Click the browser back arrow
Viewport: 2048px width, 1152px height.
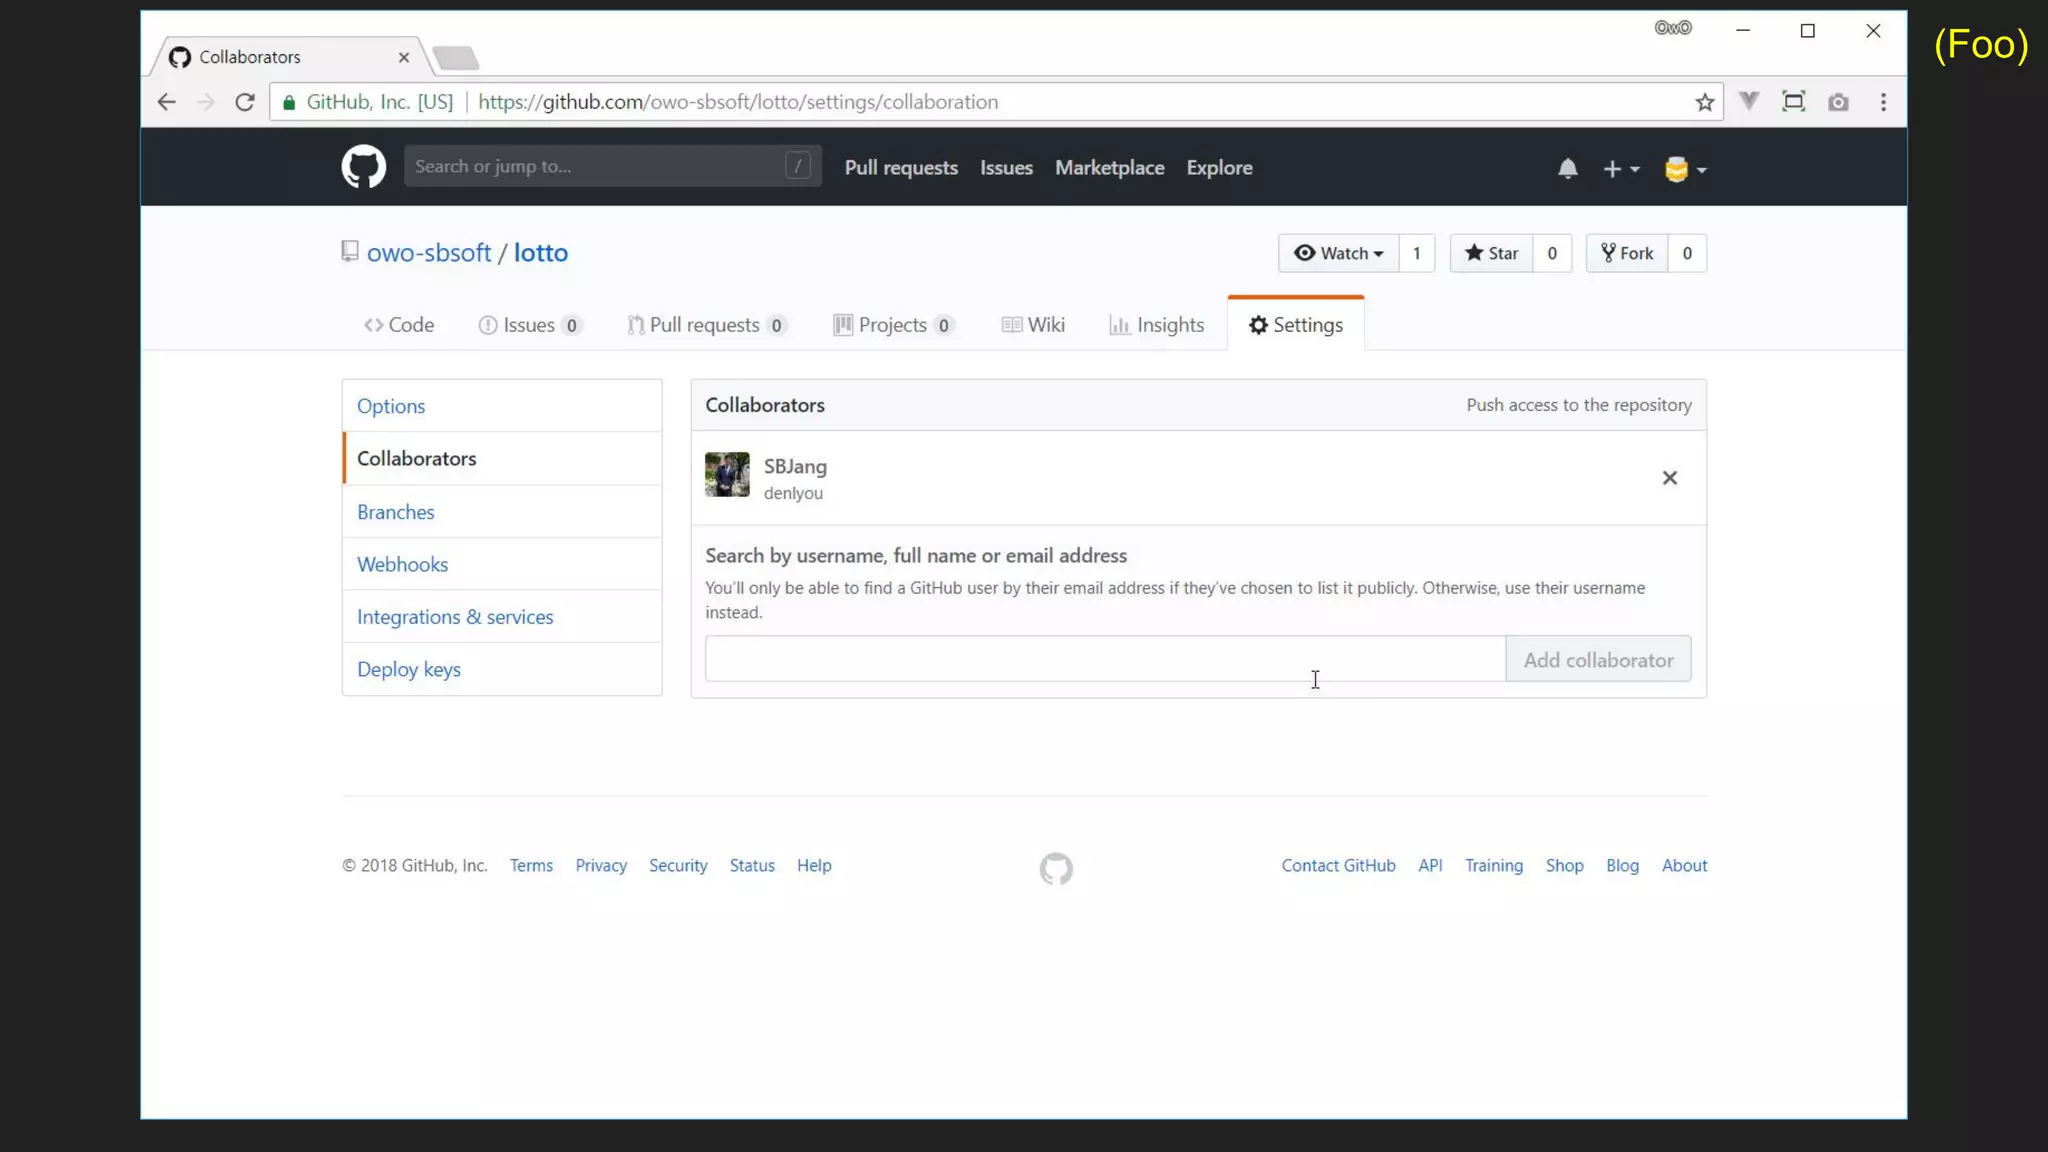click(167, 102)
